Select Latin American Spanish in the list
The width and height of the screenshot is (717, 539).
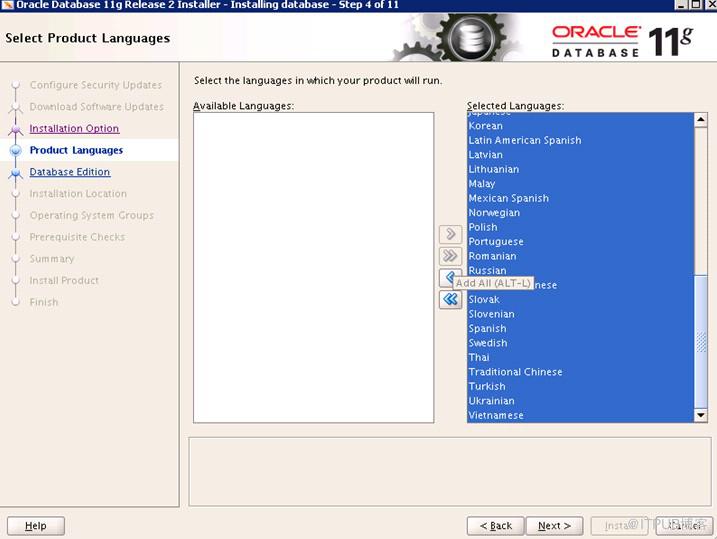tap(581, 140)
